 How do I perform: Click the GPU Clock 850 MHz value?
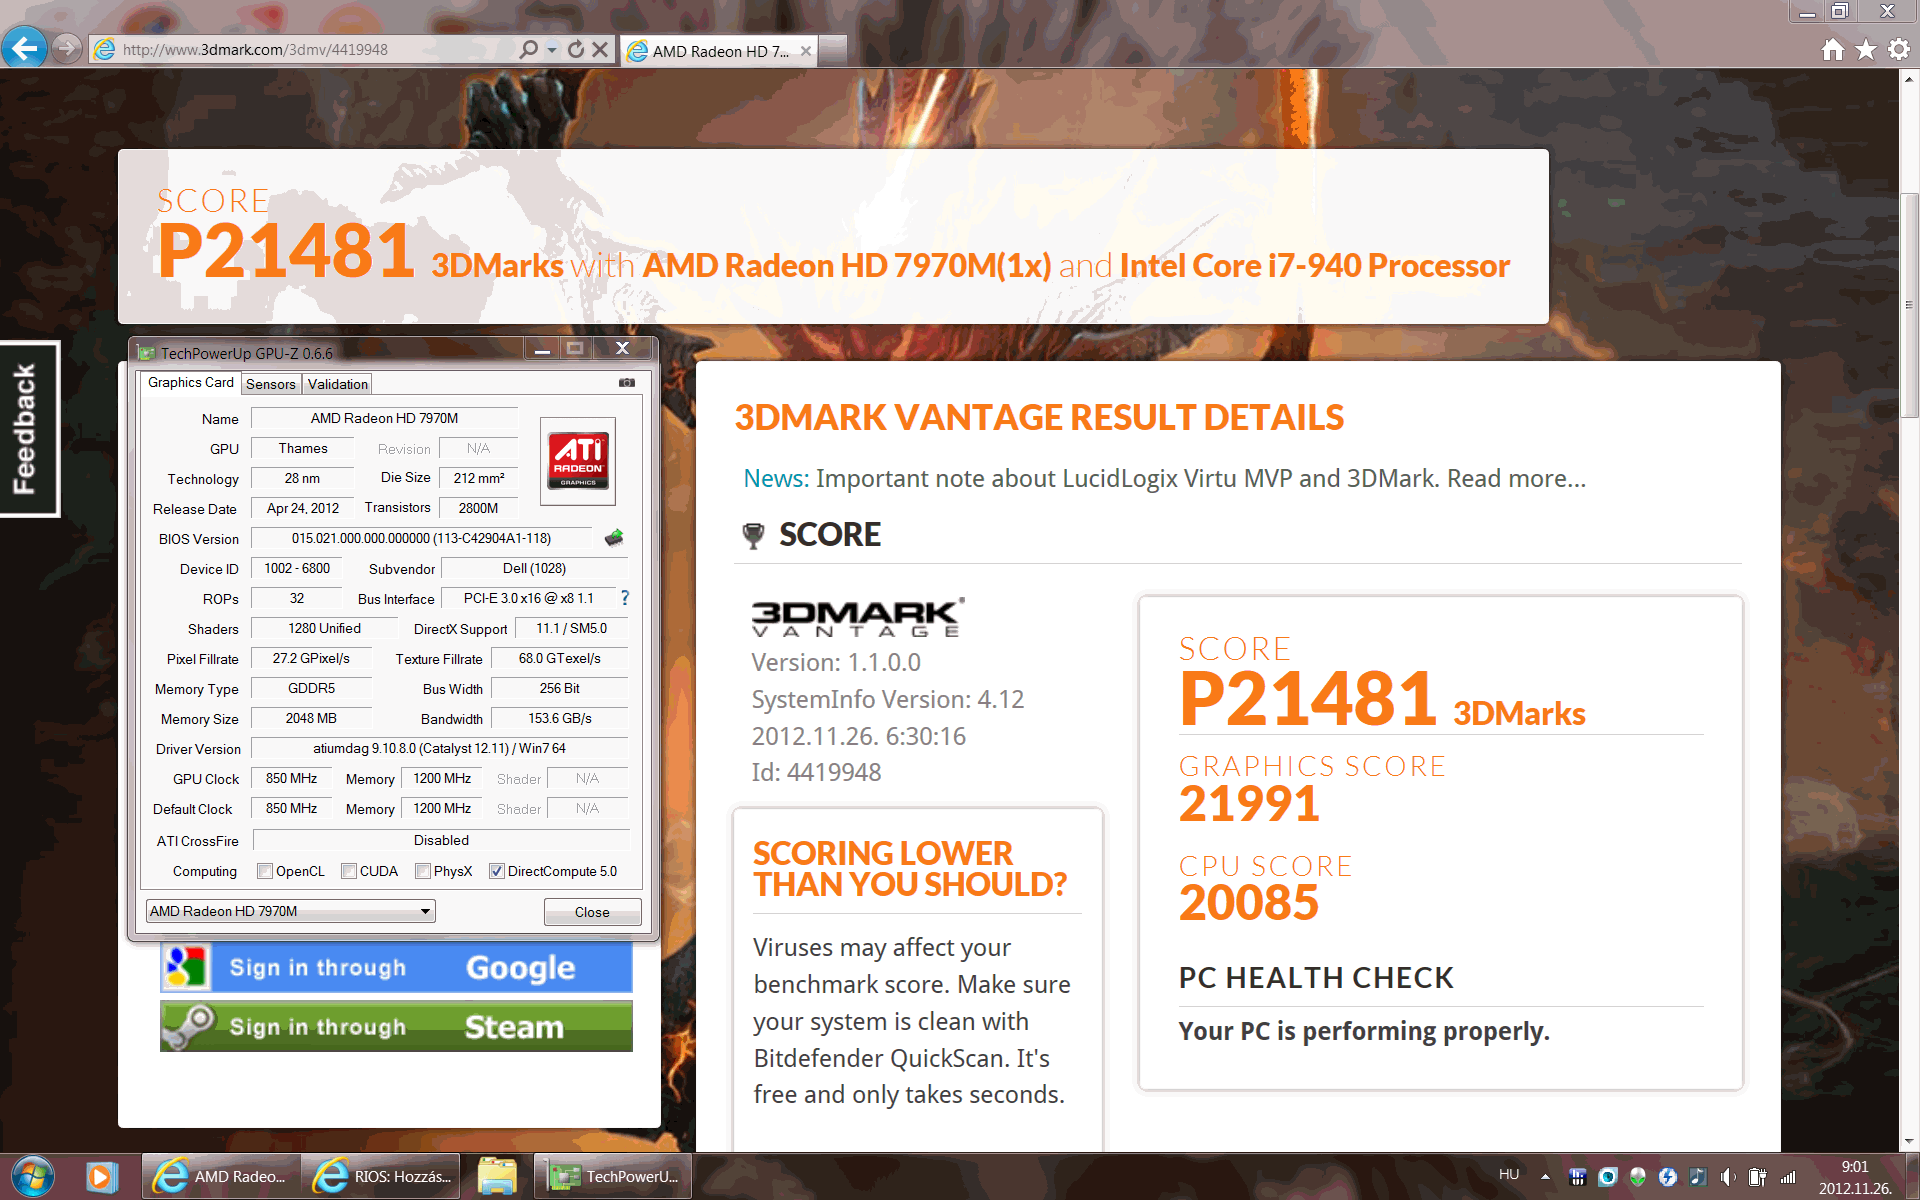point(291,778)
